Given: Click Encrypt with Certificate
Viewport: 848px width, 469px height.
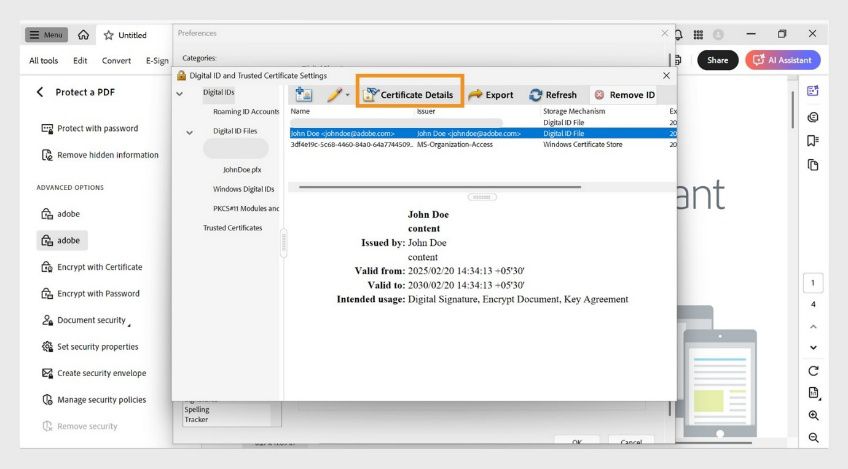Looking at the screenshot, I should [x=92, y=267].
